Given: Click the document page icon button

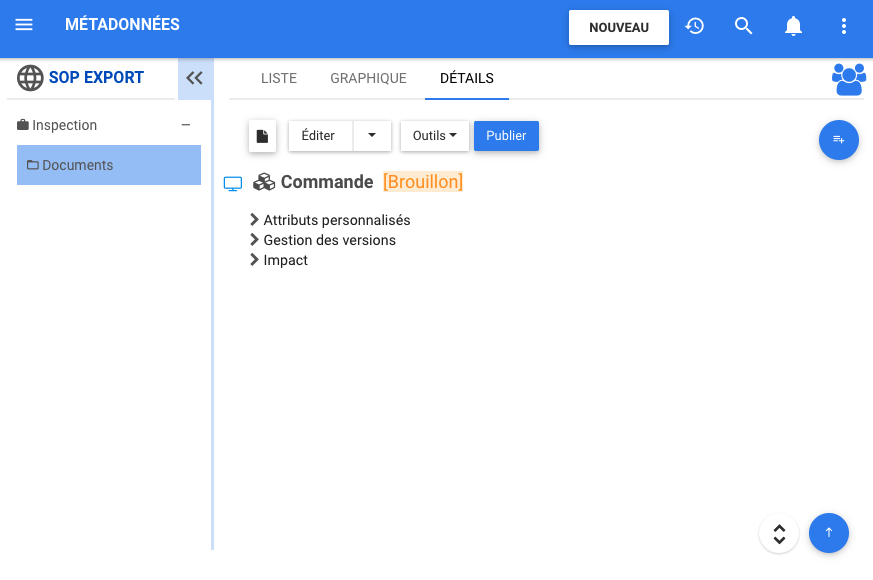Looking at the screenshot, I should 262,136.
